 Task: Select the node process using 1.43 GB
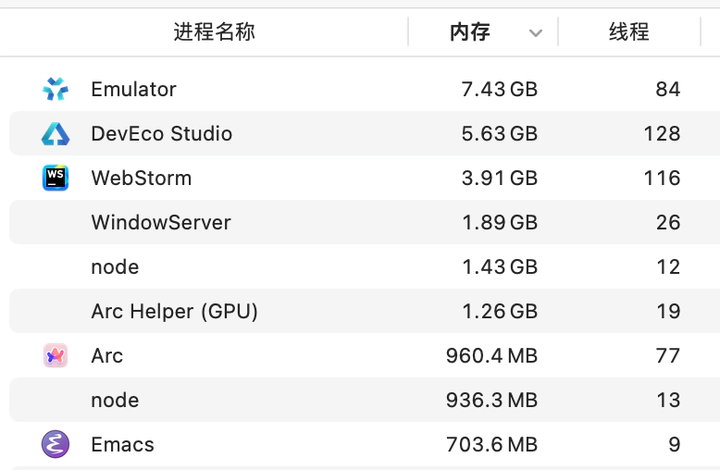coord(115,267)
